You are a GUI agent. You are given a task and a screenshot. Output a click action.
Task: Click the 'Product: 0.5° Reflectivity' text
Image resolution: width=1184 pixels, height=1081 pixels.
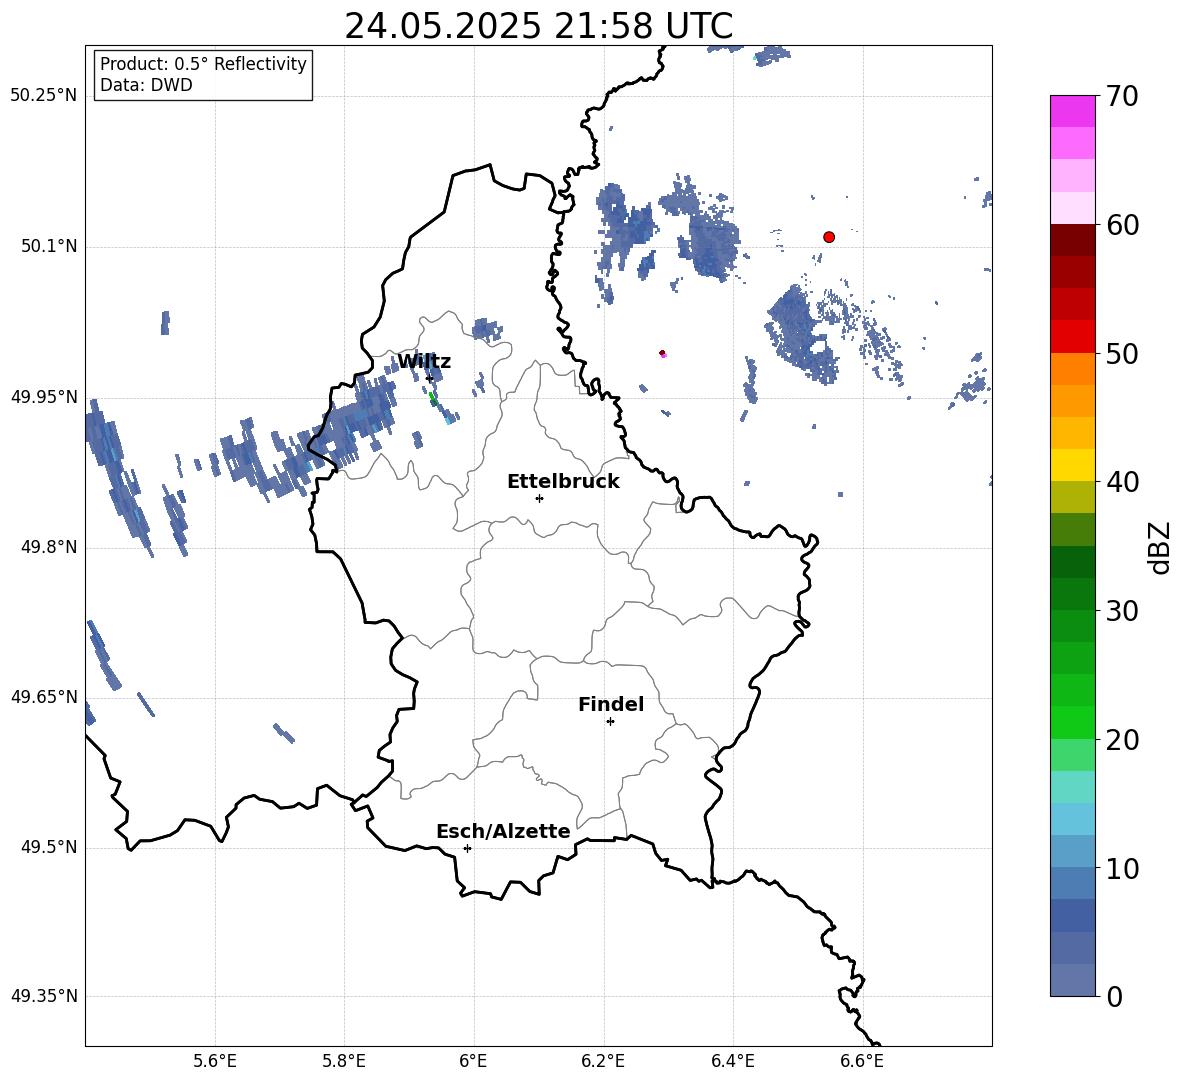point(203,64)
